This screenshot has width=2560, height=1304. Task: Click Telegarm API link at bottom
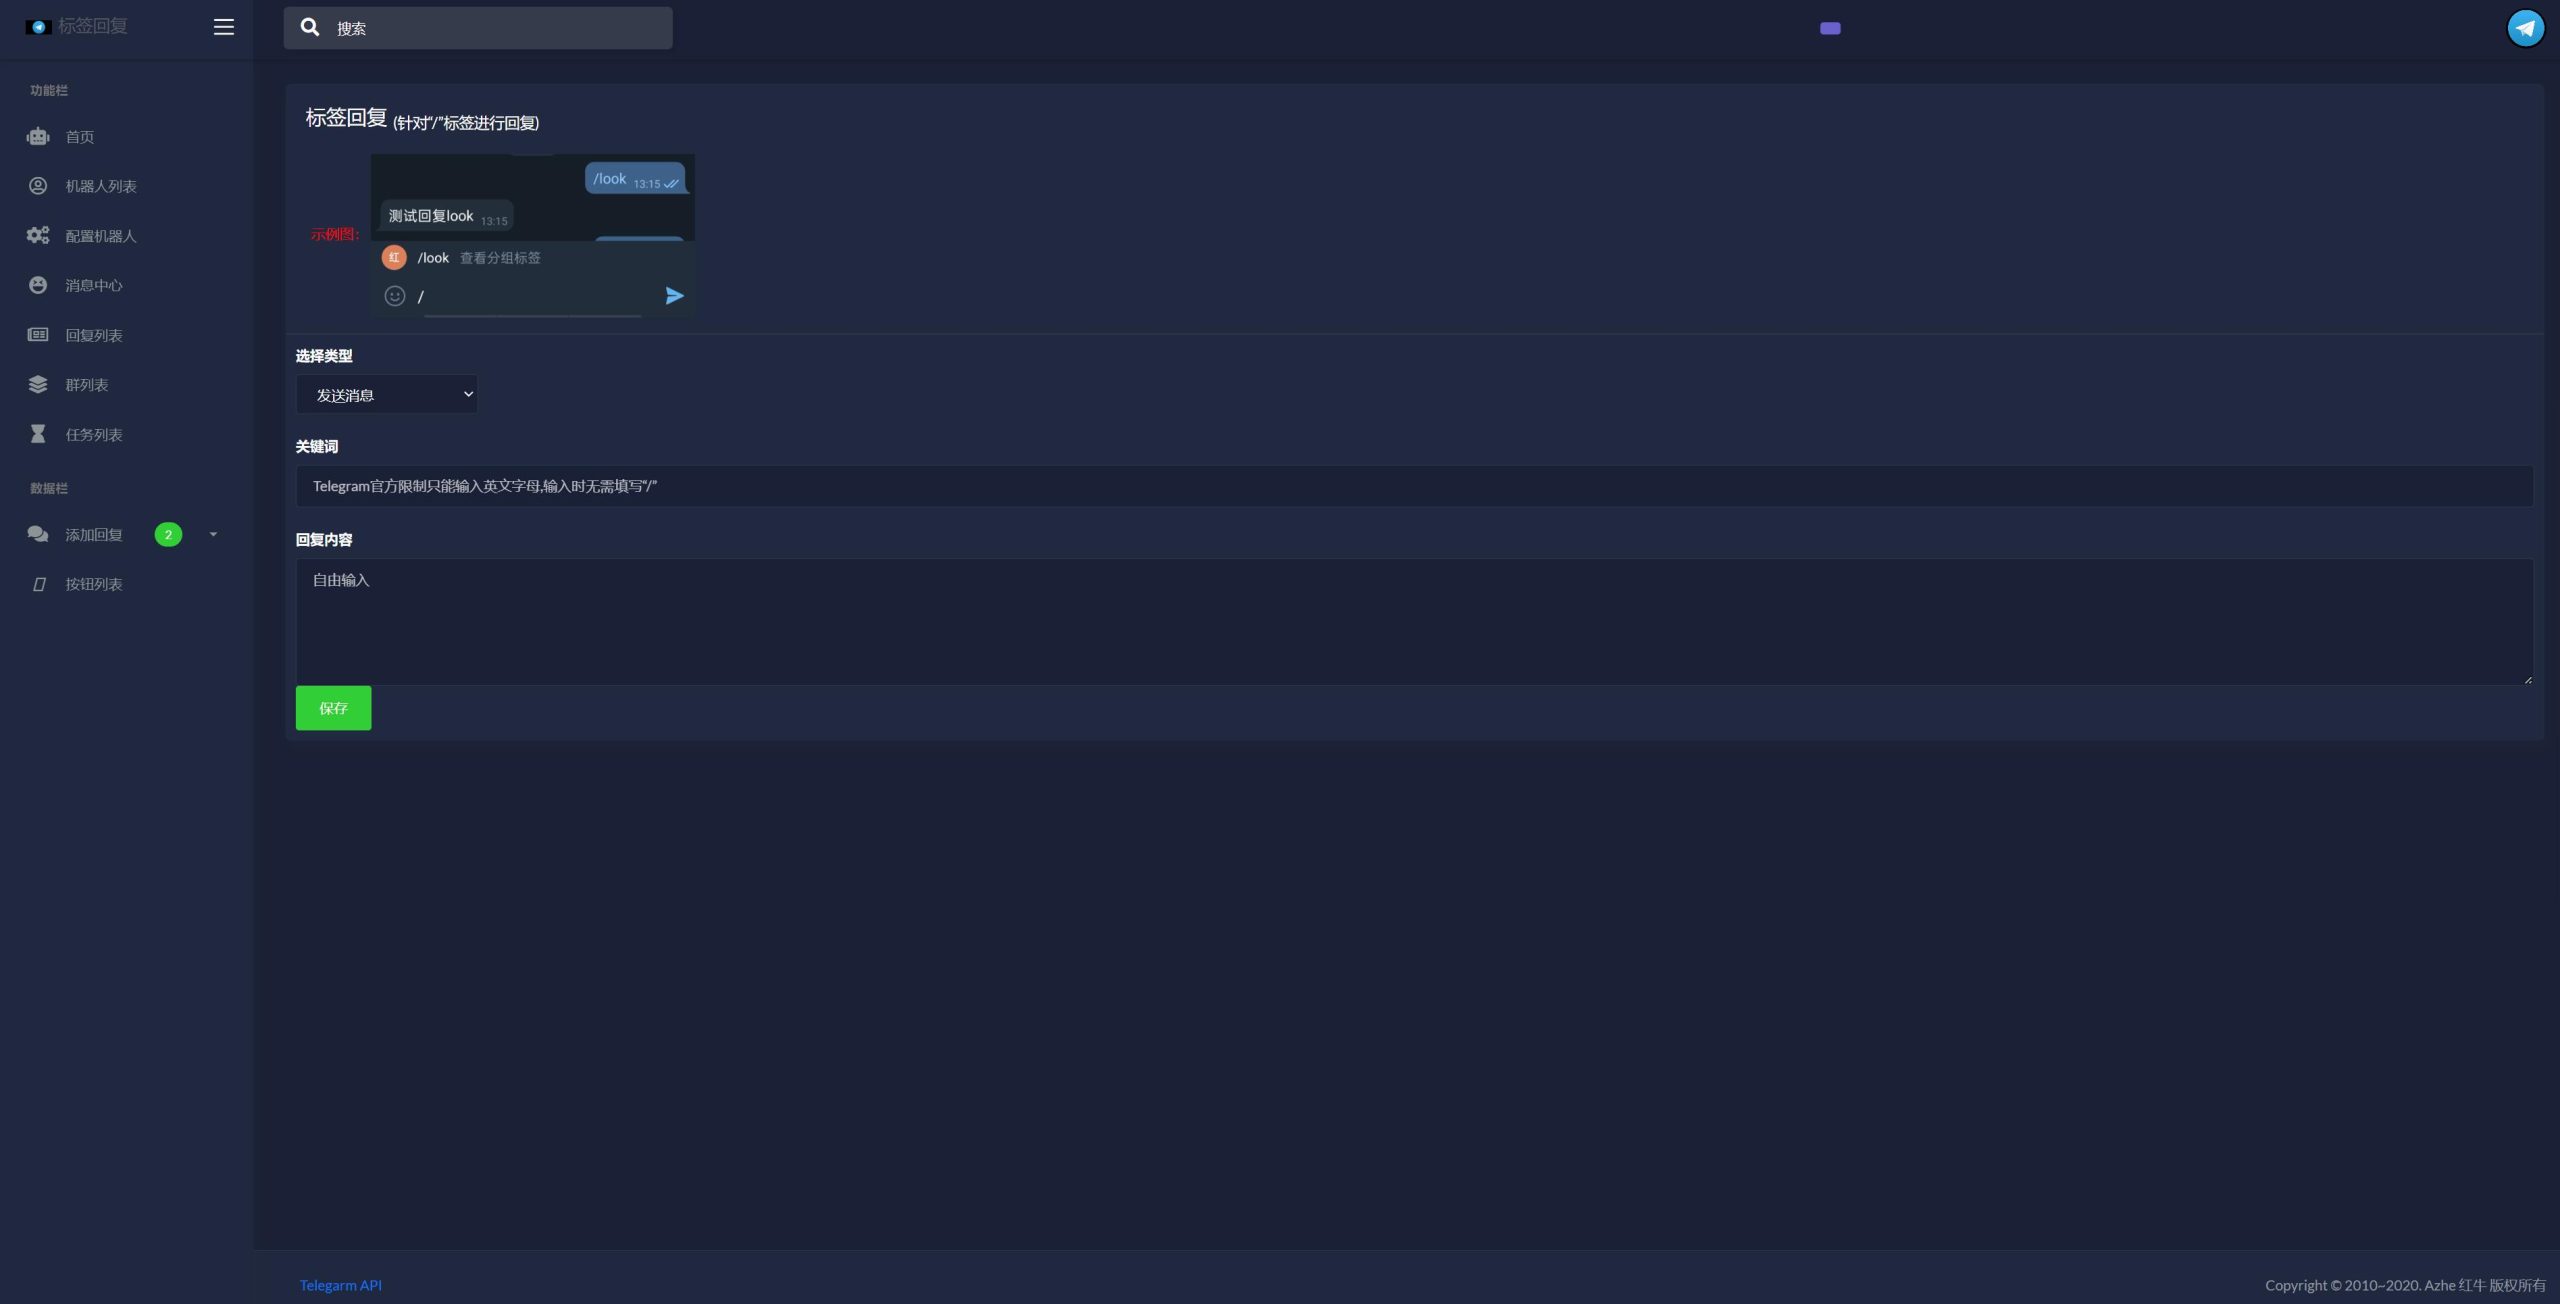(339, 1286)
